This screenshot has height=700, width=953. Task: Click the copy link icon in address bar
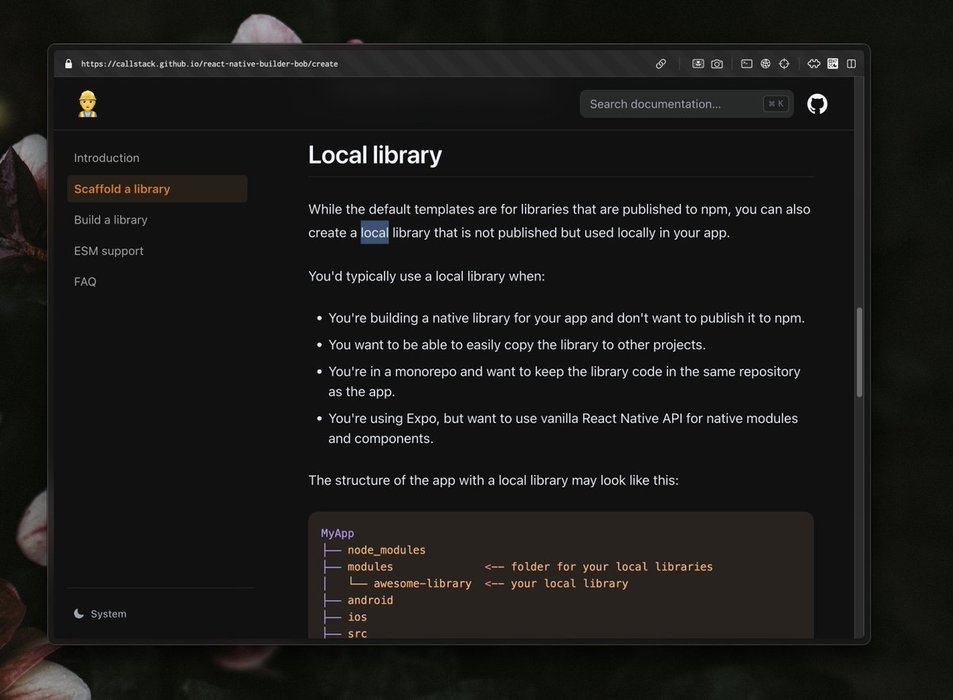(661, 64)
